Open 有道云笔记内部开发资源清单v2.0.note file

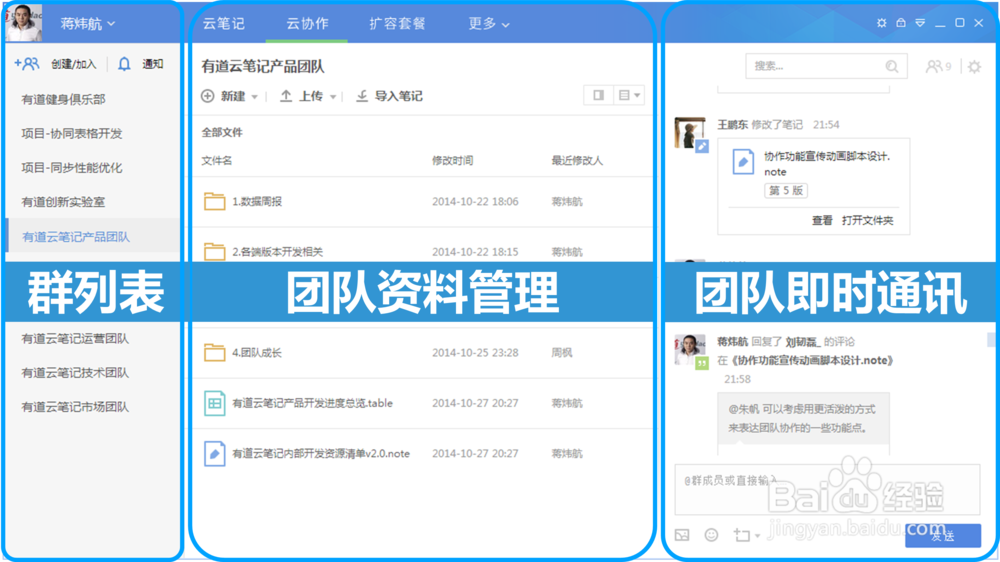[321, 454]
